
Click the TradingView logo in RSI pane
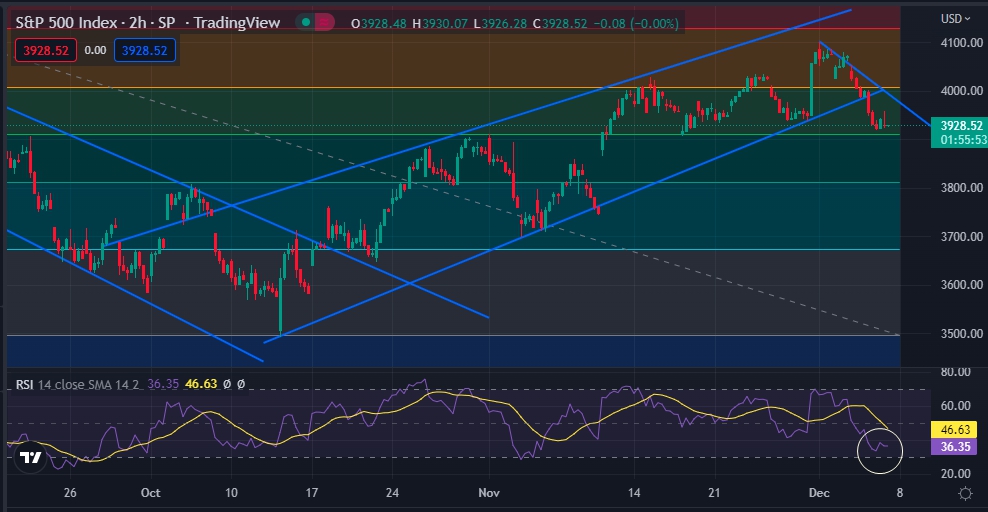tap(30, 457)
